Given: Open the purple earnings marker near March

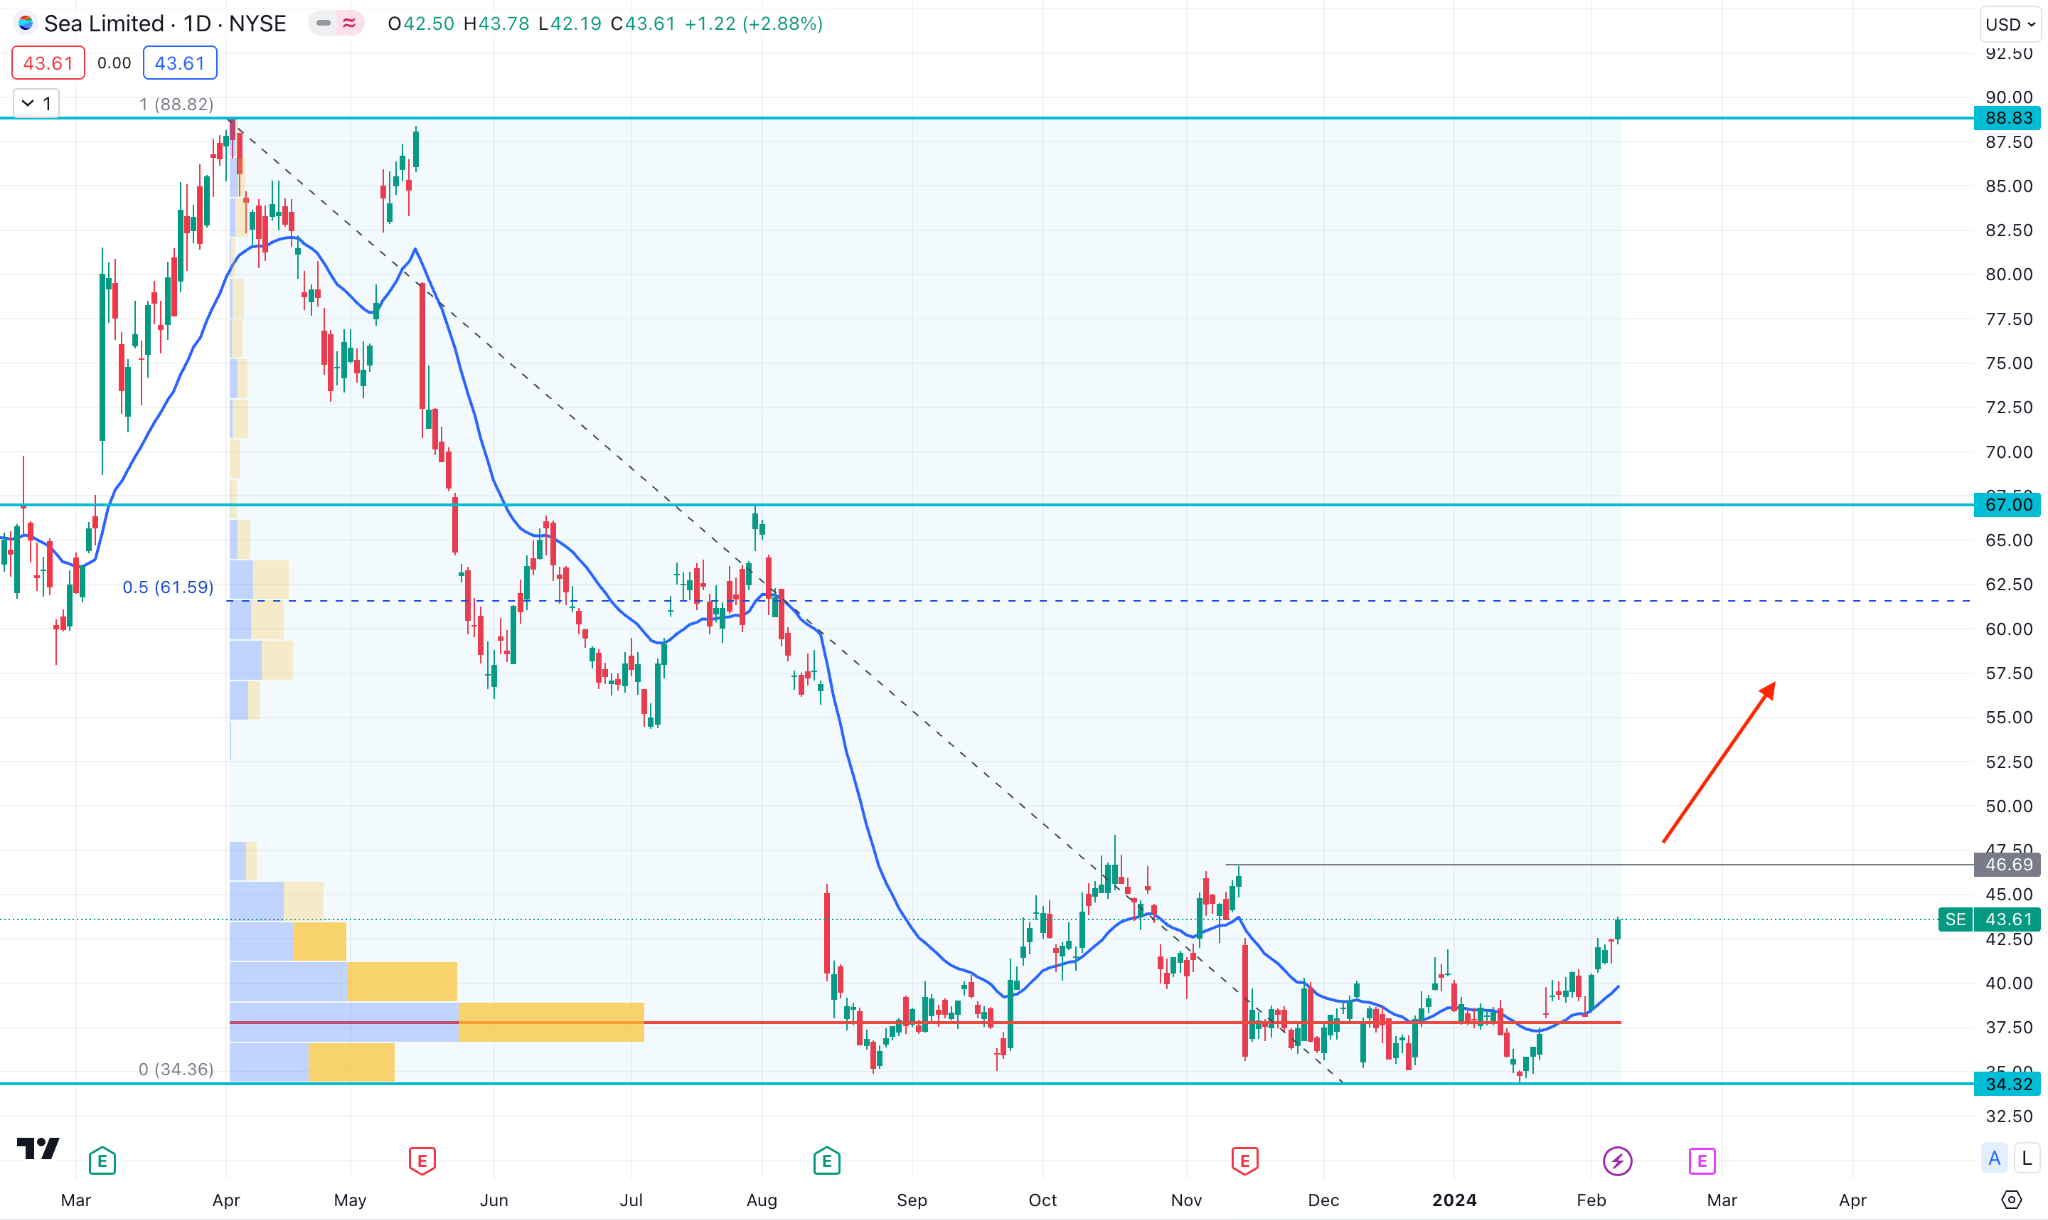Looking at the screenshot, I should point(1701,1161).
